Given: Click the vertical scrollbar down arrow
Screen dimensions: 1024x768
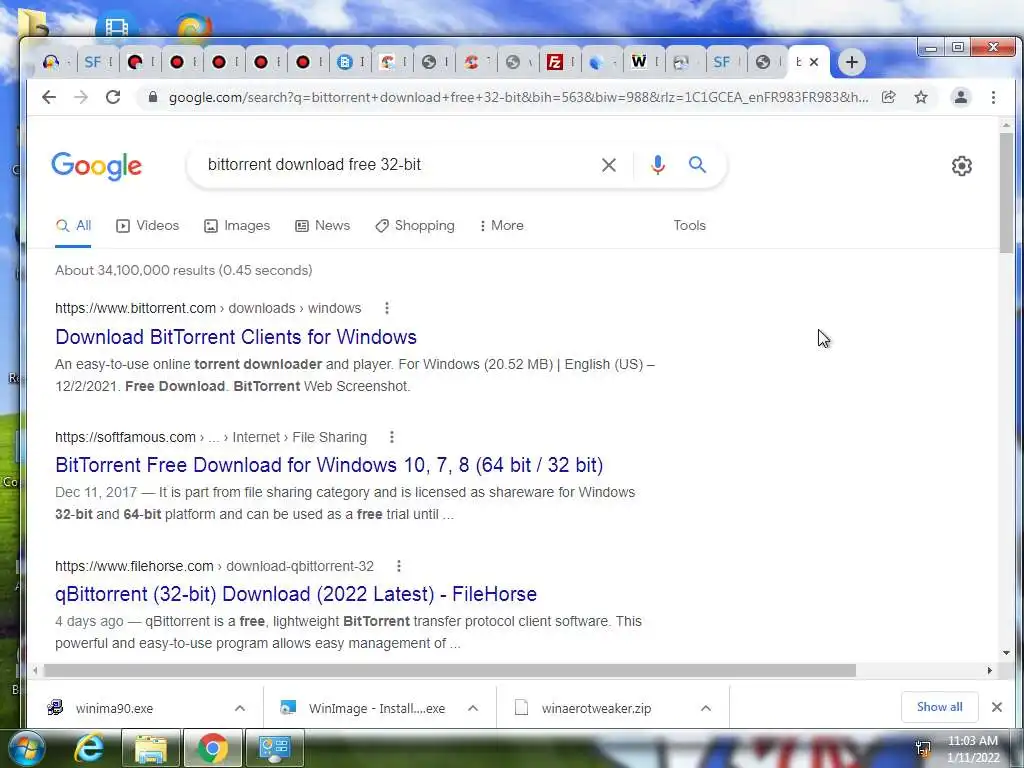Looking at the screenshot, I should pos(1006,652).
